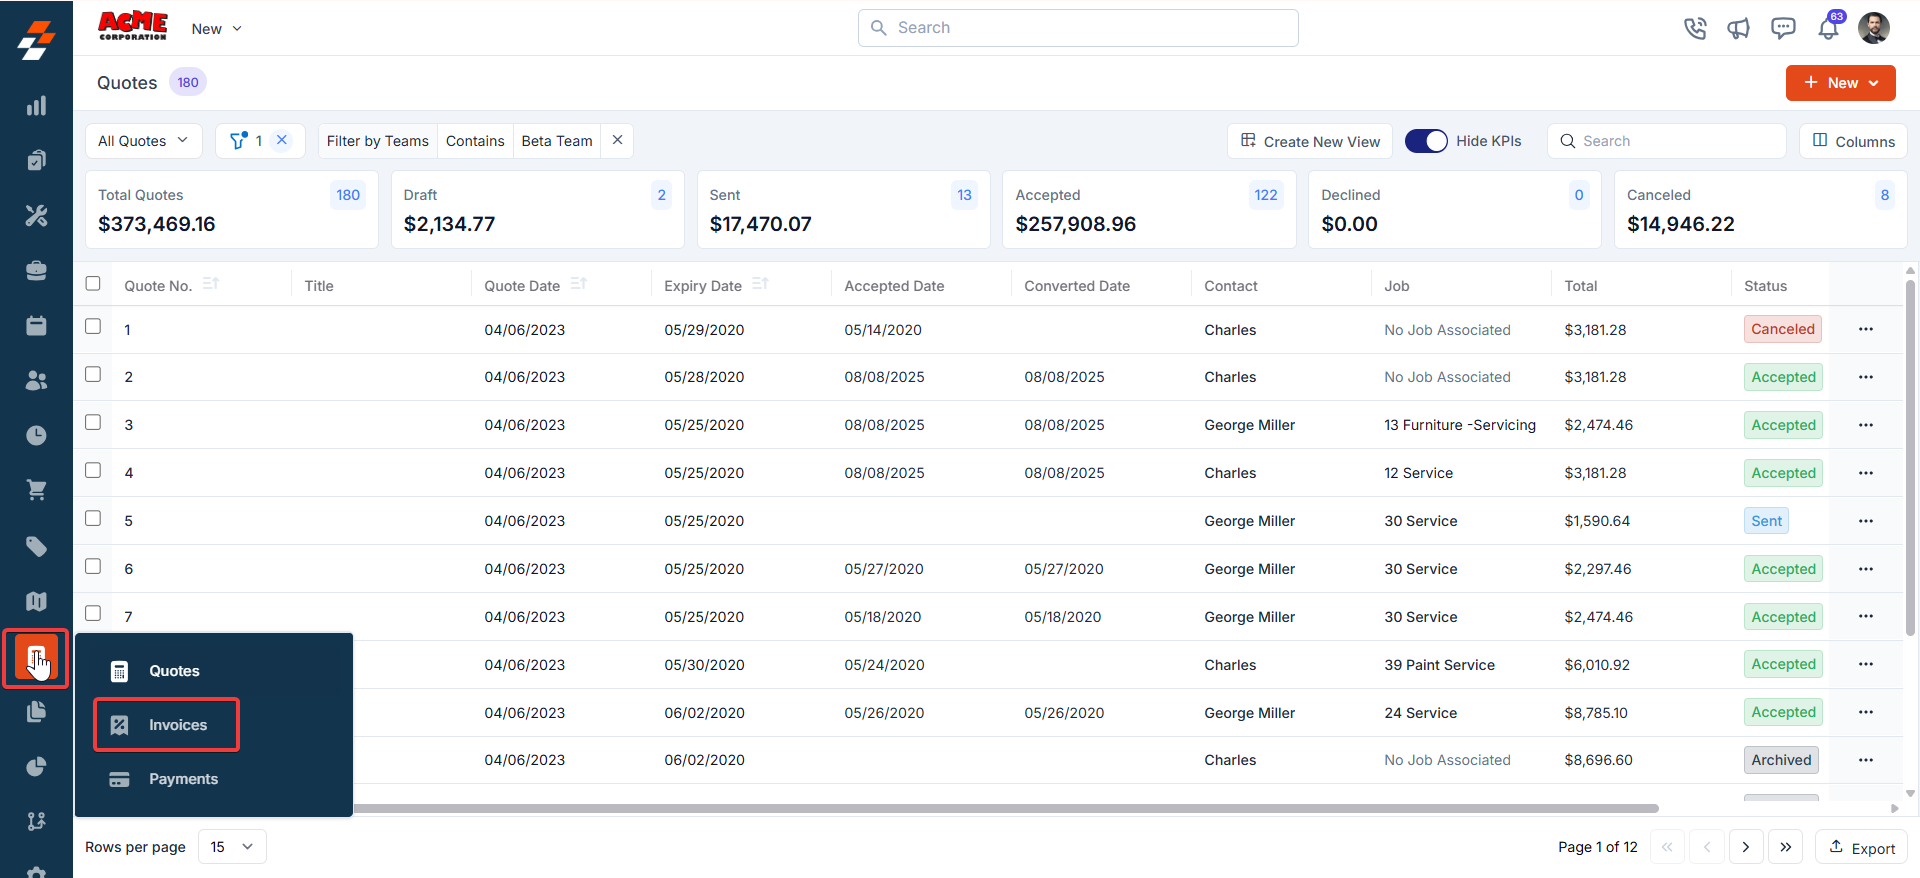The width and height of the screenshot is (1920, 878).
Task: Click the Beta Team filter value
Action: 557,141
